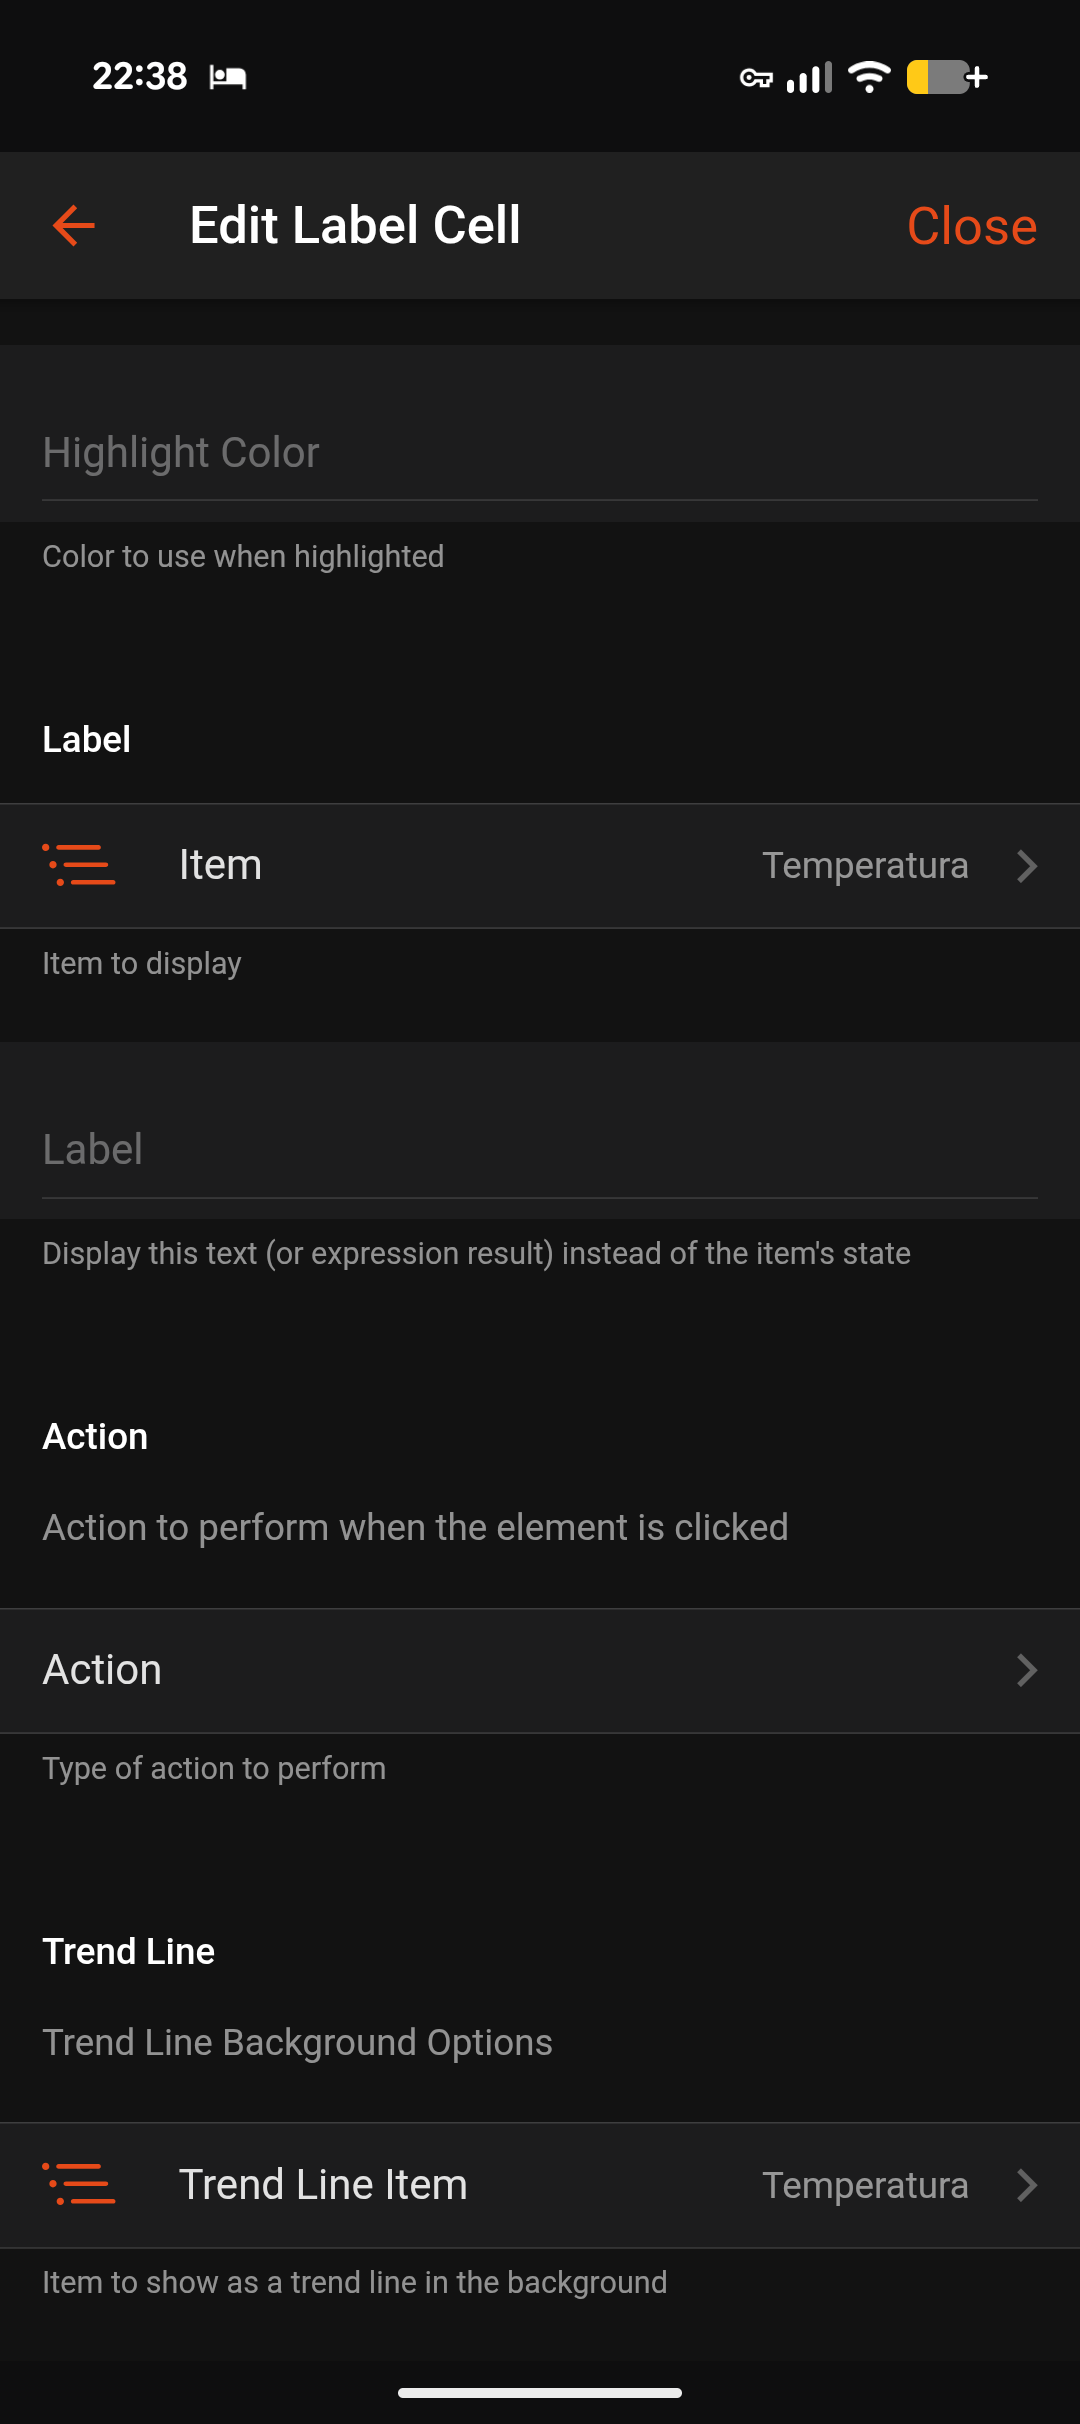Tap the Wi-Fi status icon
The width and height of the screenshot is (1080, 2424).
(x=868, y=77)
